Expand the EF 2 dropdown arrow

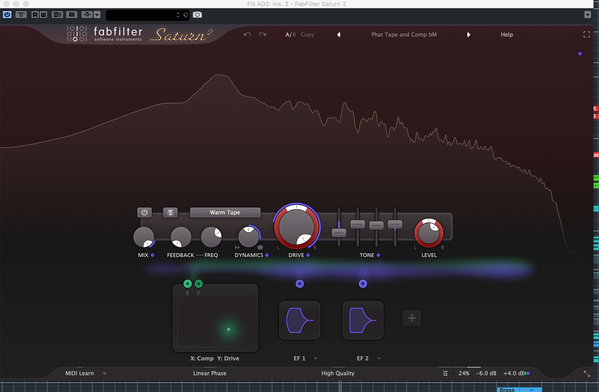pos(379,358)
